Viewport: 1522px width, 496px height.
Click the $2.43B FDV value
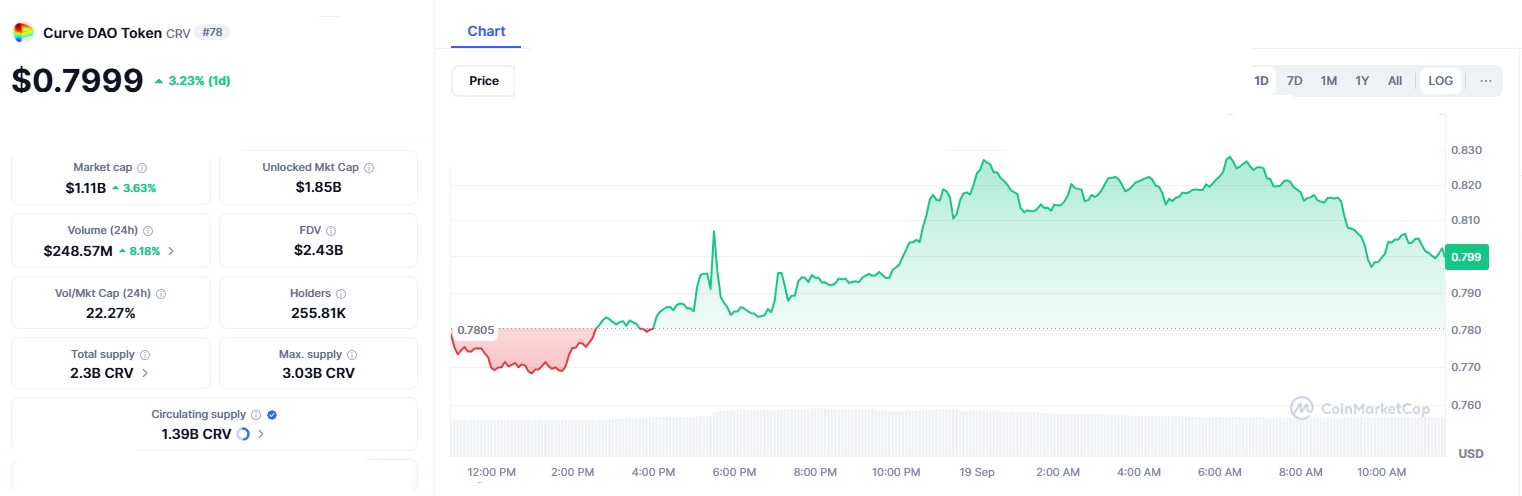(319, 250)
